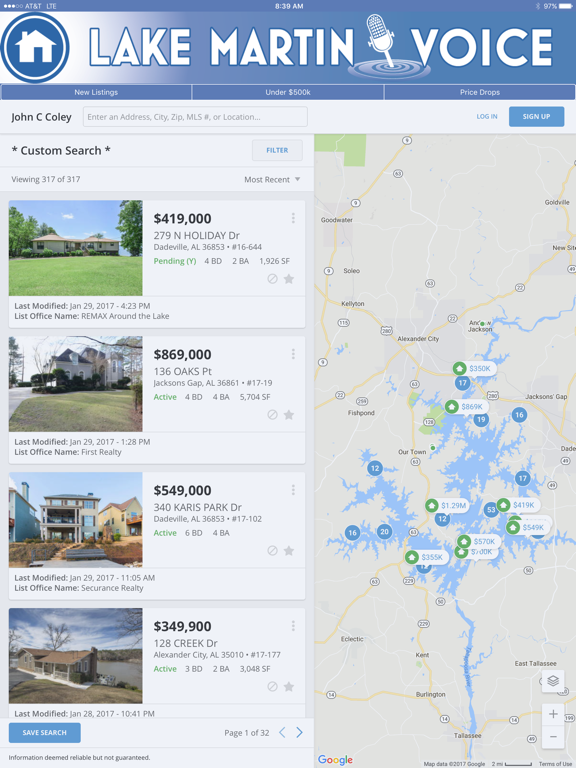Screen dimensions: 576x768
Task: Open more options for 340 Karis Park Dr
Action: coord(293,490)
